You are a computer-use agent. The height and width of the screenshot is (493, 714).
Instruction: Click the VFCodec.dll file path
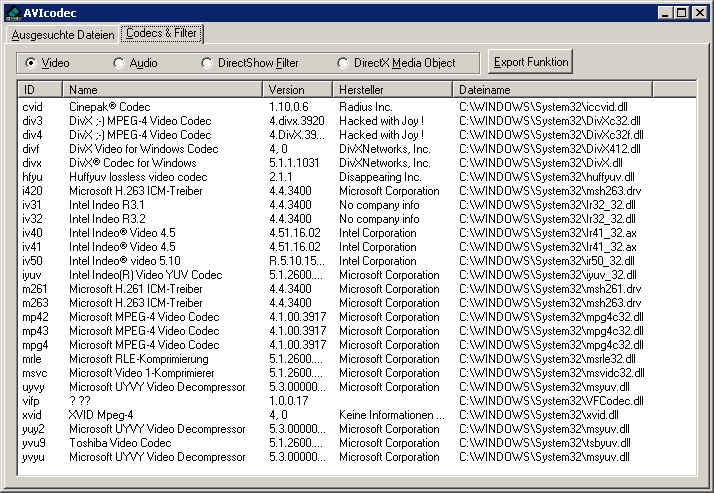(x=551, y=402)
